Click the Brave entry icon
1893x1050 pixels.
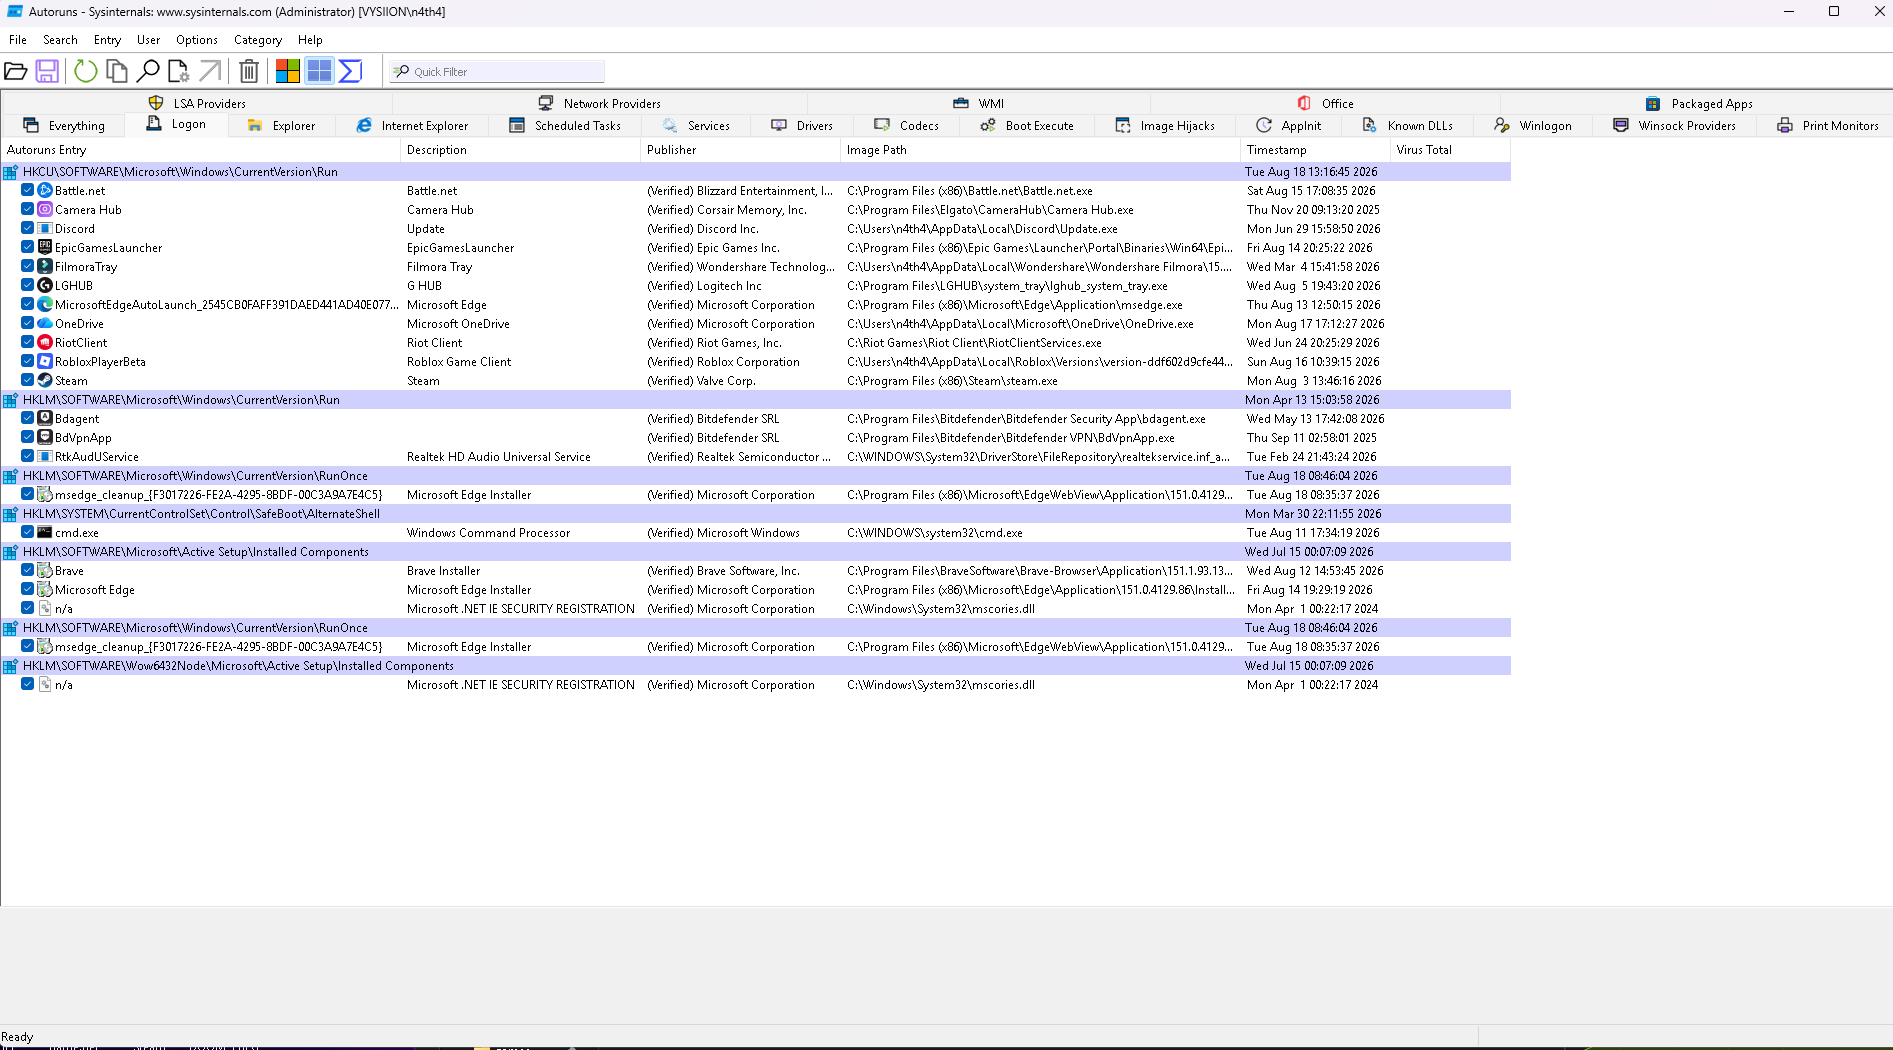click(45, 570)
